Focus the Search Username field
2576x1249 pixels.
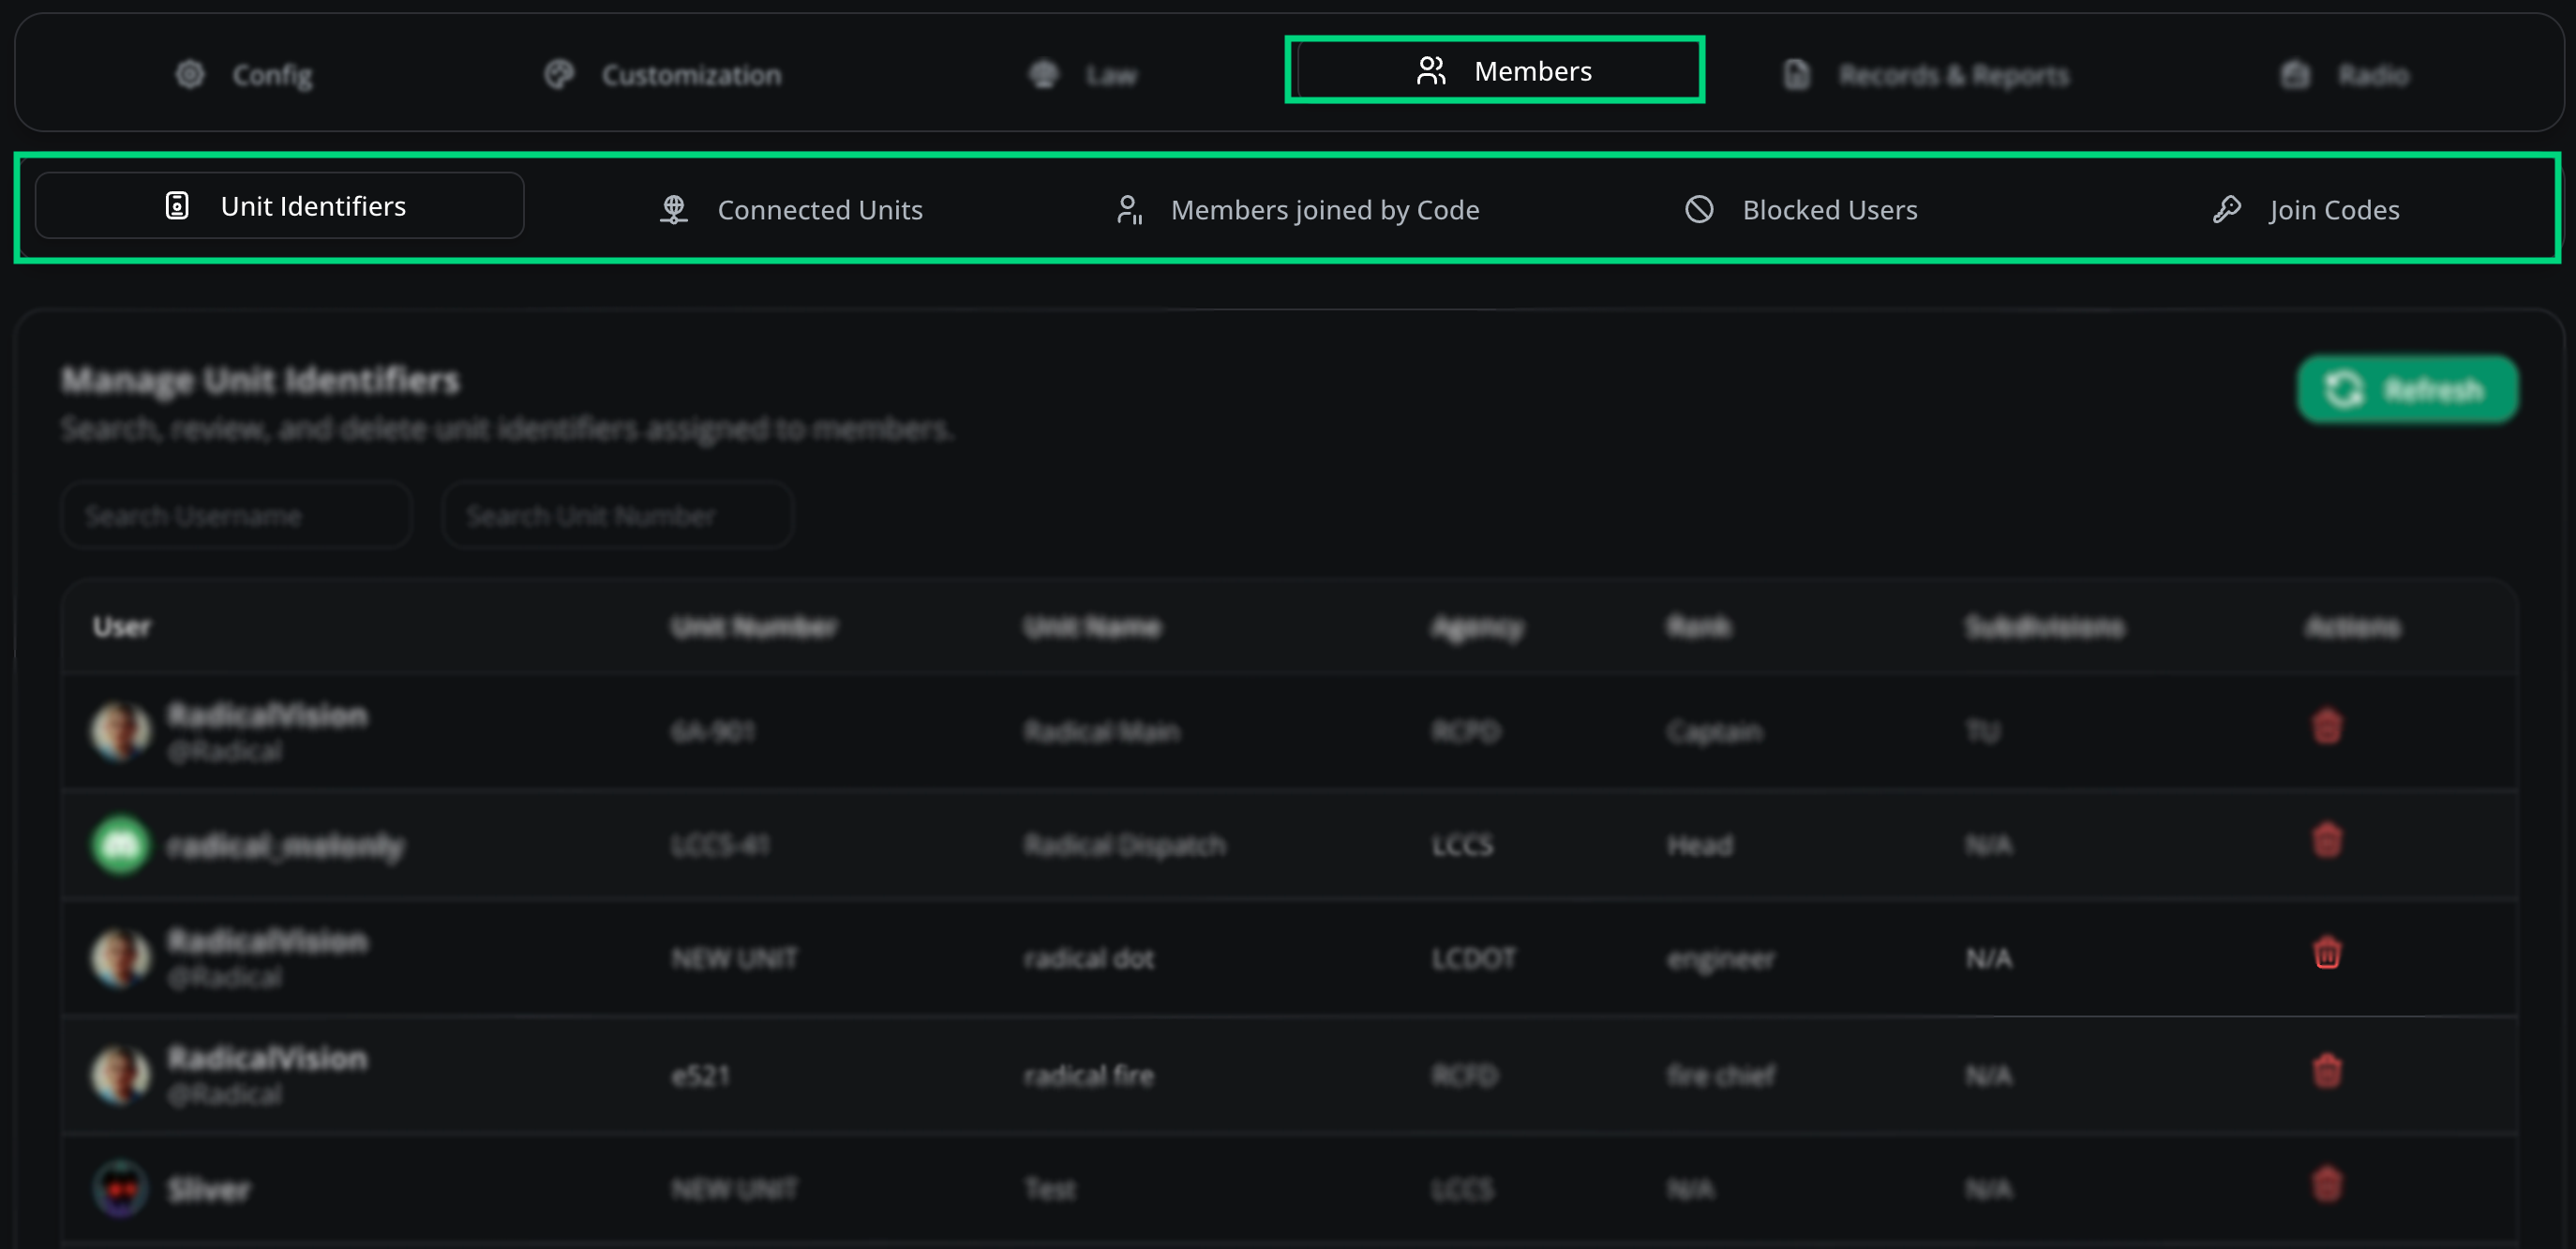pyautogui.click(x=237, y=516)
